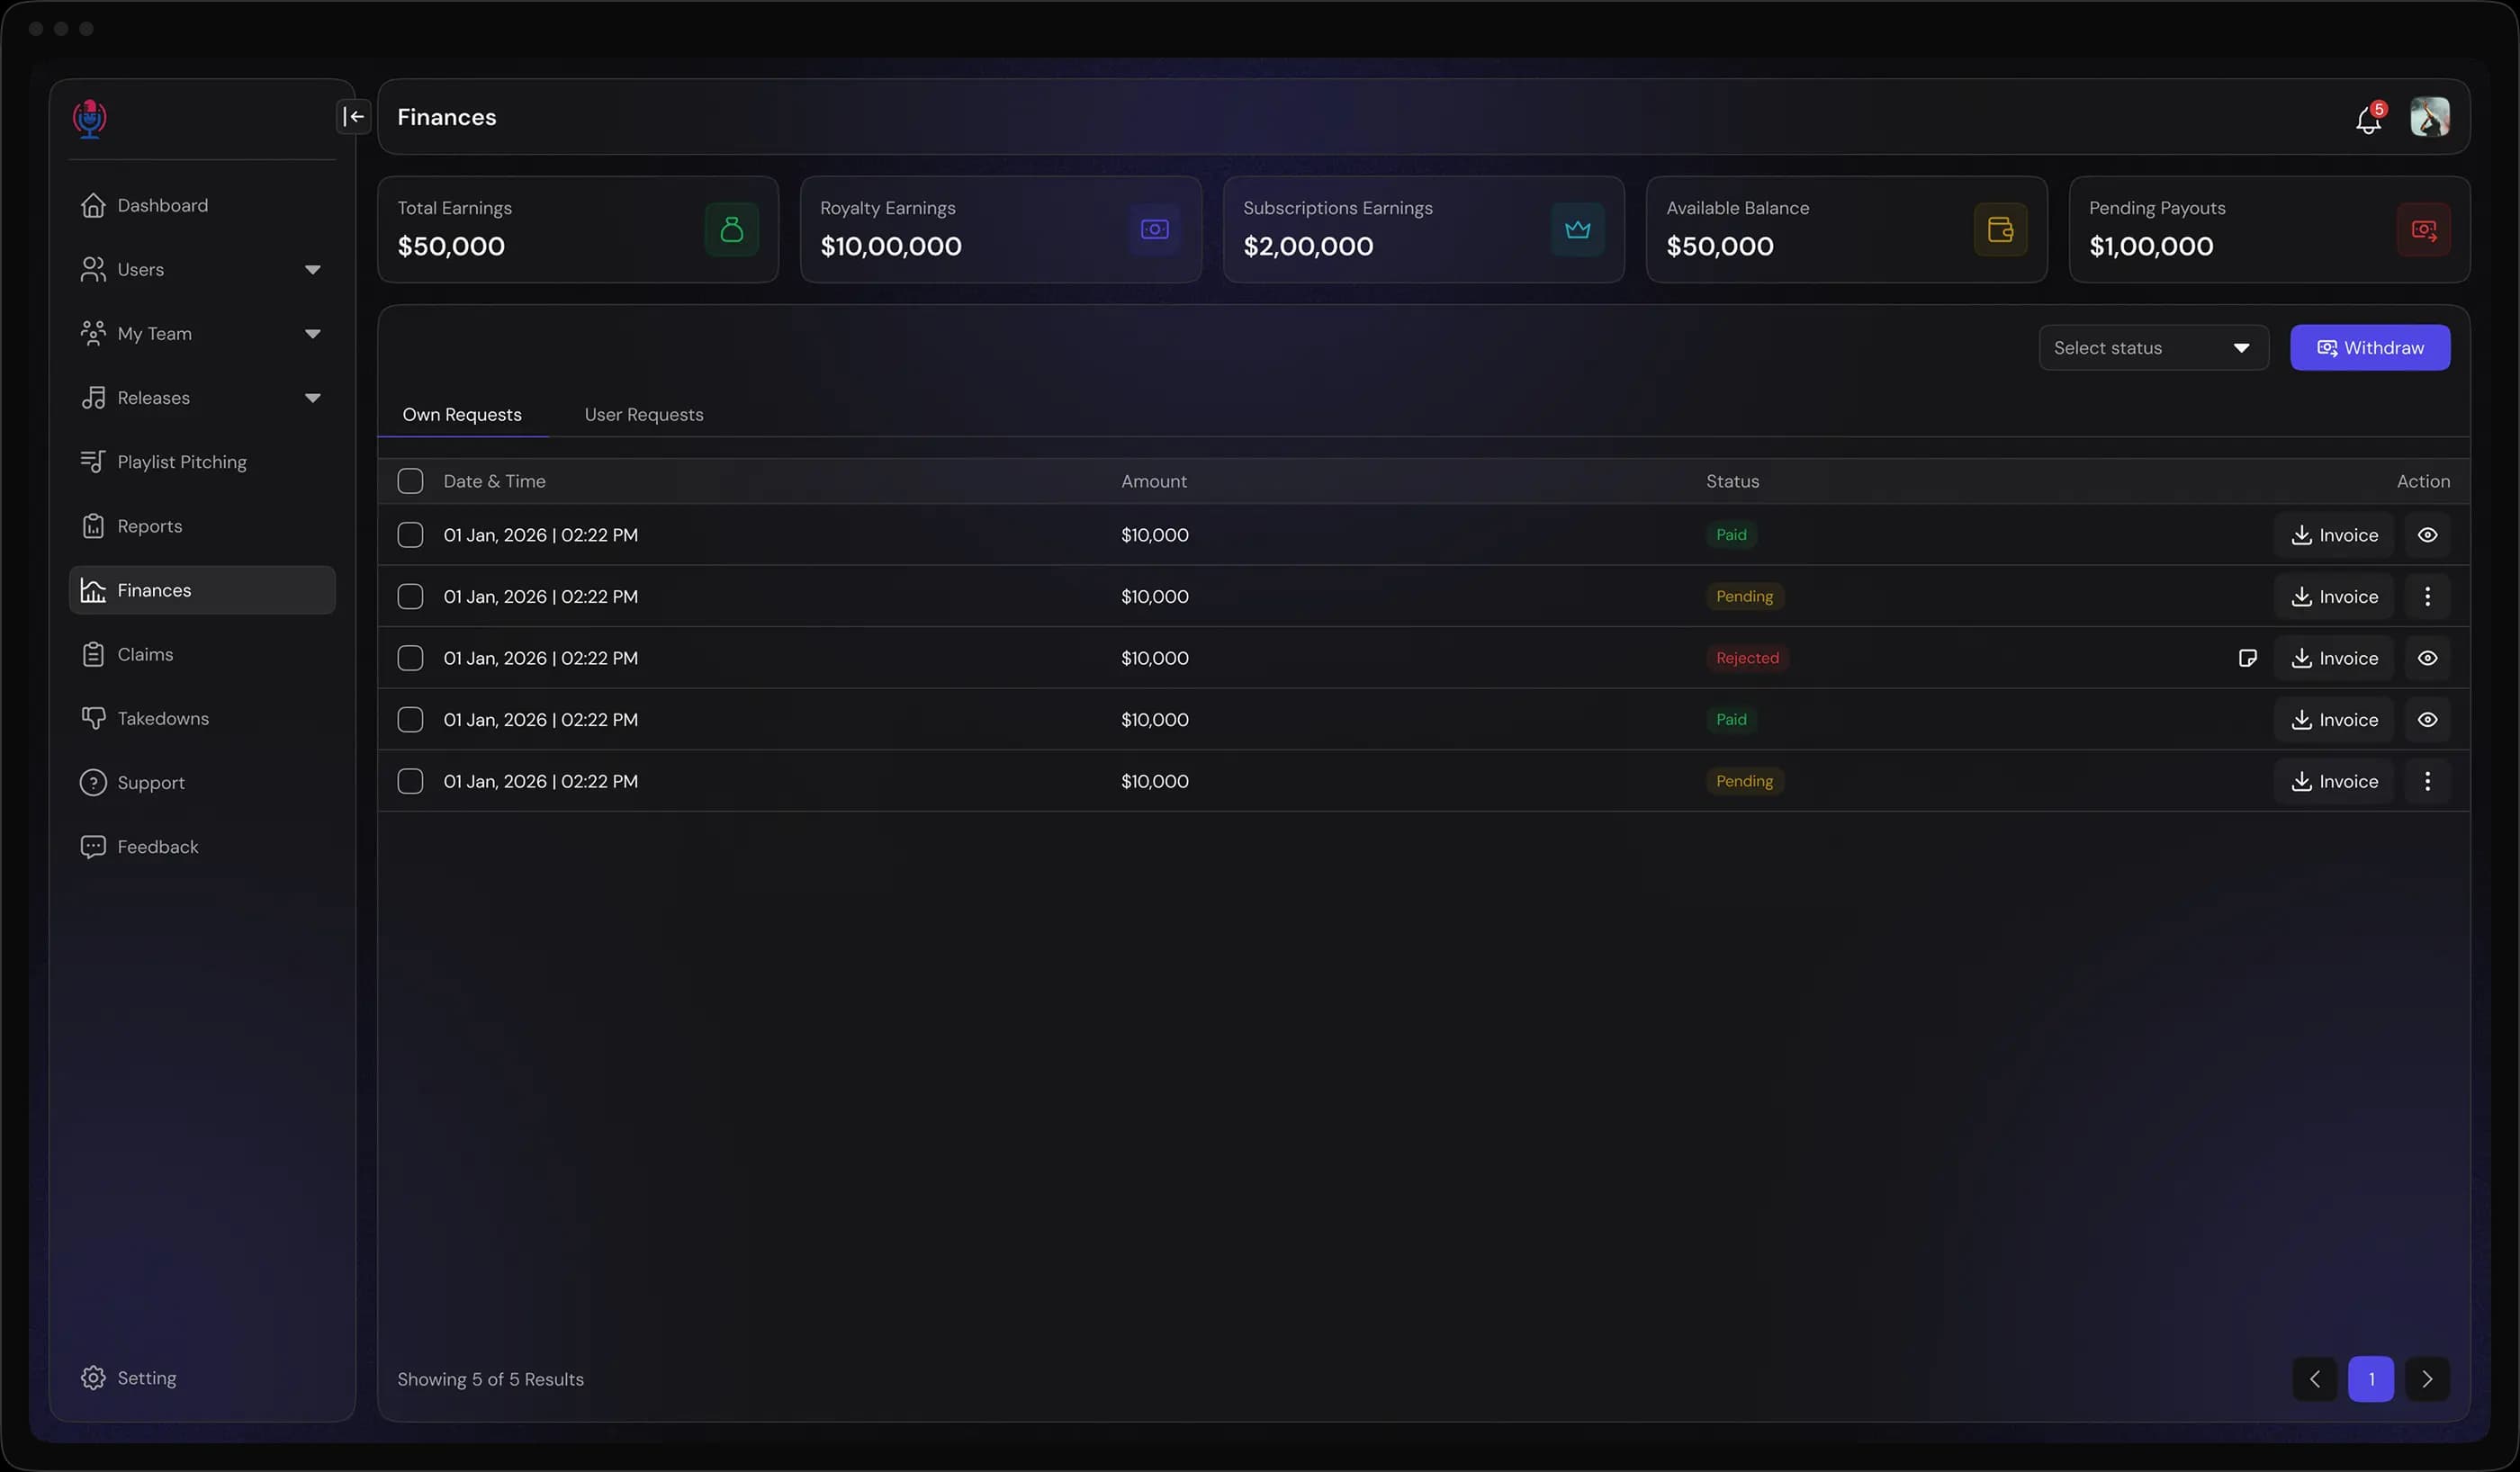Click the Total Earnings money bag icon
The height and width of the screenshot is (1472, 2520).
[x=732, y=230]
